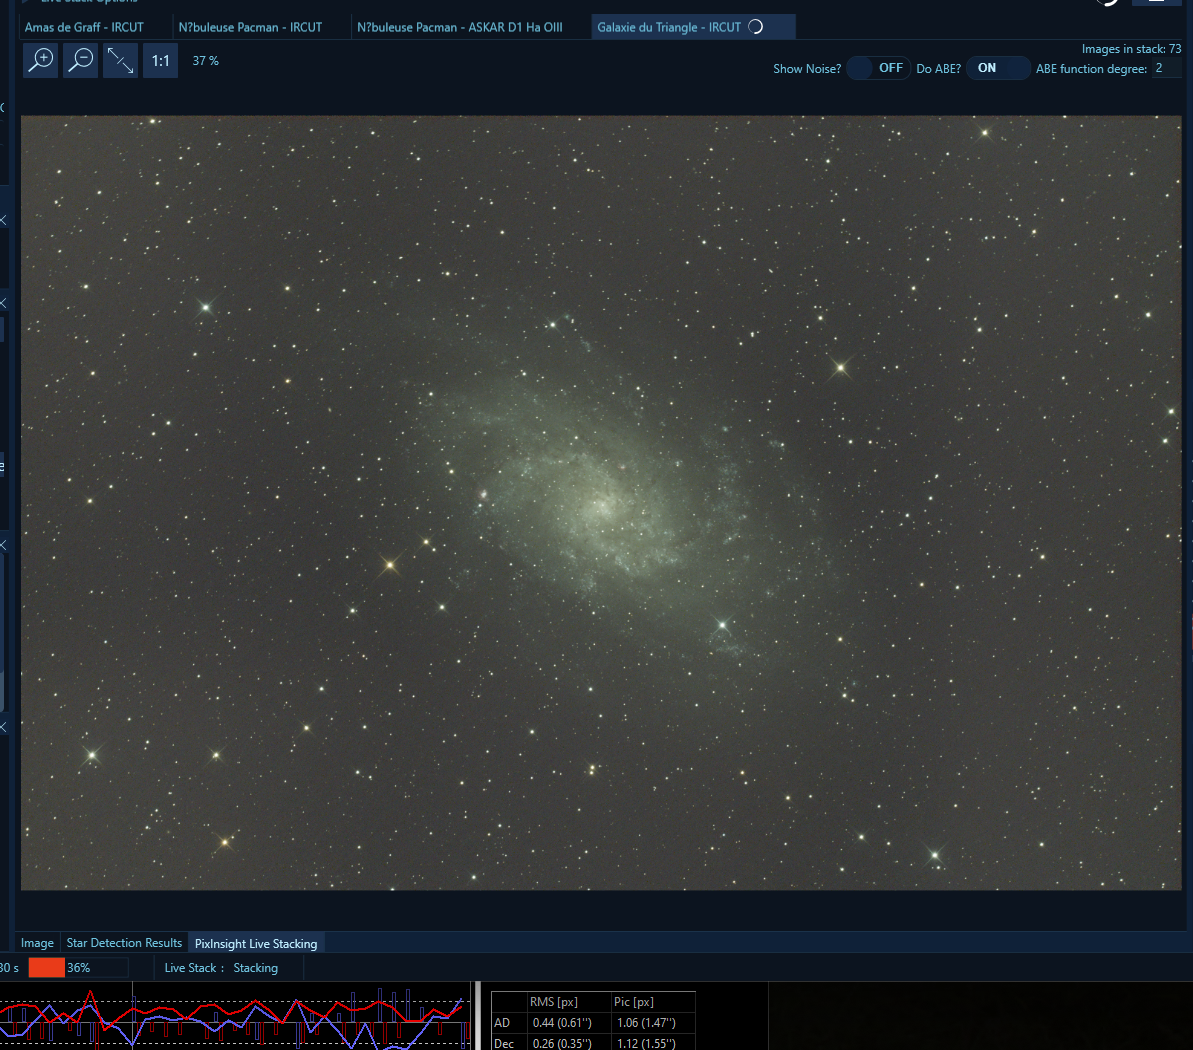Set the view to 1:1 zoom

160,60
